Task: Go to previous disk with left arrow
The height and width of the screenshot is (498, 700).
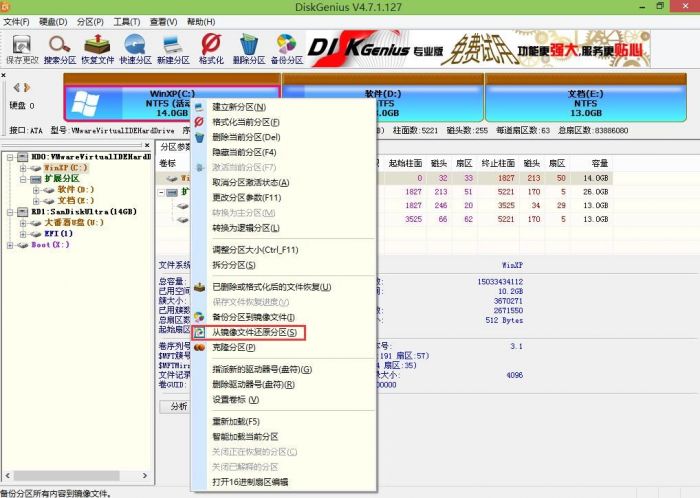Action: pyautogui.click(x=17, y=87)
